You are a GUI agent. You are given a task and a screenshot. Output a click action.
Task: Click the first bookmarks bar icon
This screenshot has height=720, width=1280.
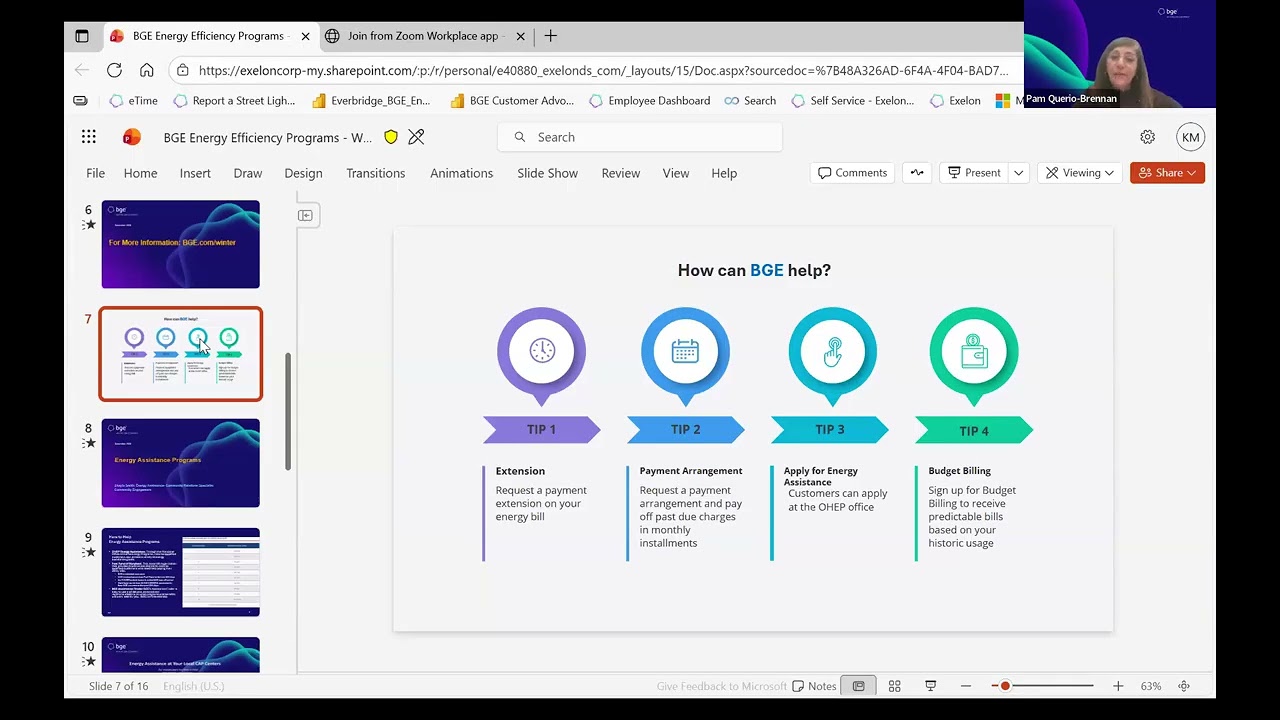(80, 100)
